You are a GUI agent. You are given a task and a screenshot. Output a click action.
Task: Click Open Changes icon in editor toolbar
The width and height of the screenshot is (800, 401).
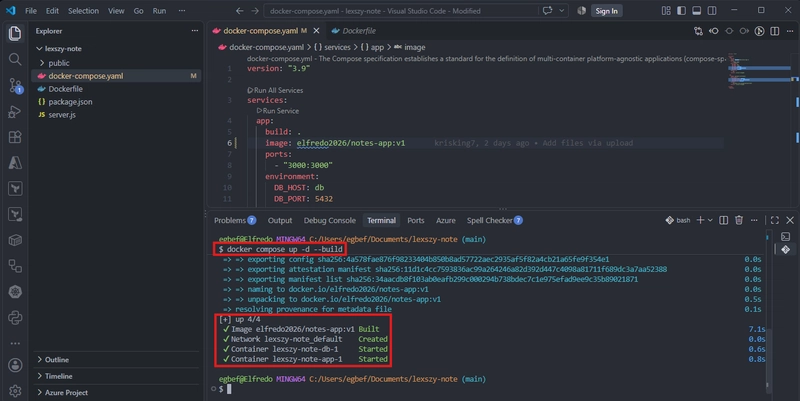[x=698, y=31]
